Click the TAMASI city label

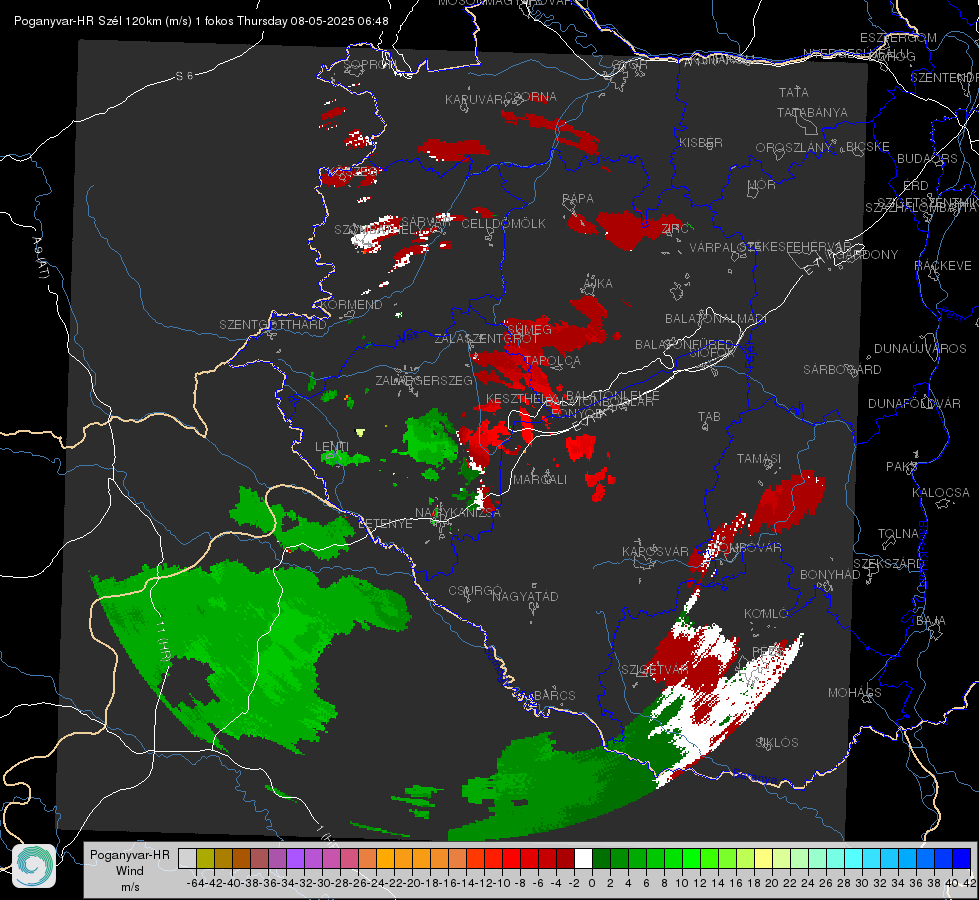tap(759, 459)
